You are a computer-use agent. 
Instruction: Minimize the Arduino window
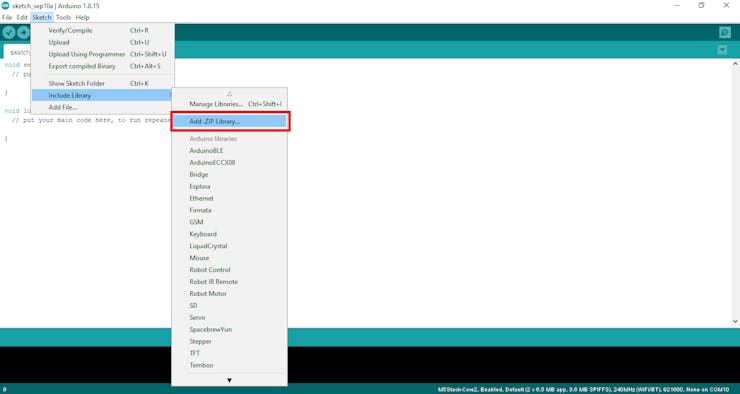(x=677, y=6)
